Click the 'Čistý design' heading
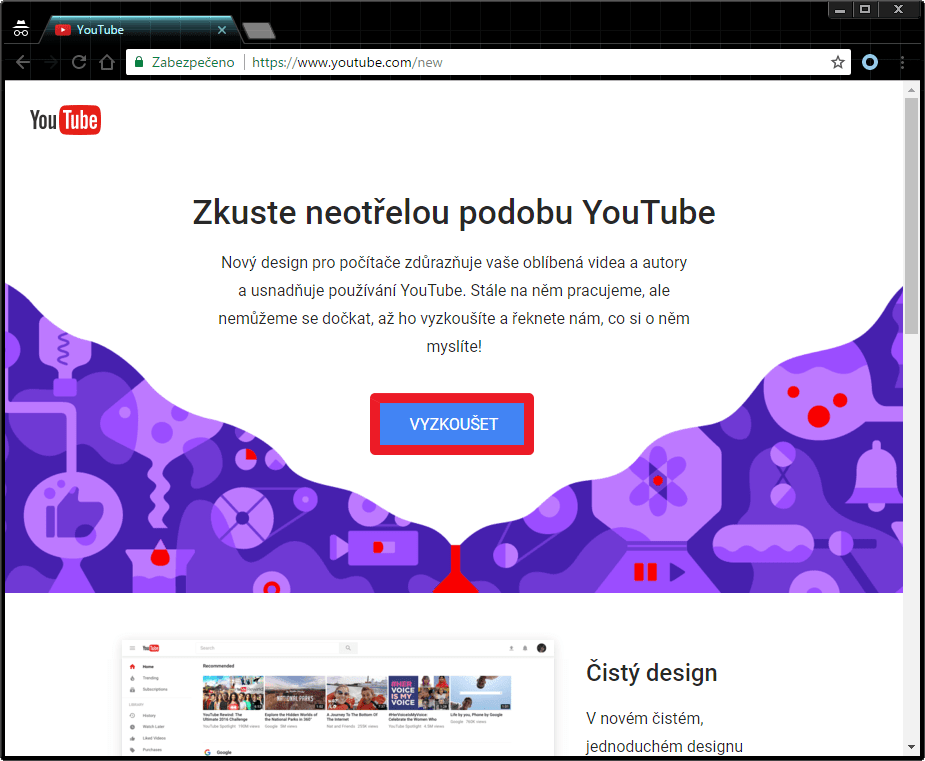The image size is (925, 761). tap(651, 673)
